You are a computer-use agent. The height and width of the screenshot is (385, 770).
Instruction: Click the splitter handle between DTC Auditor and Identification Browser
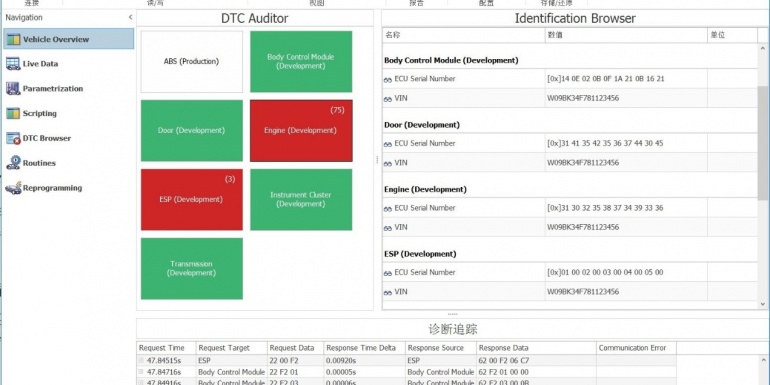coord(377,160)
